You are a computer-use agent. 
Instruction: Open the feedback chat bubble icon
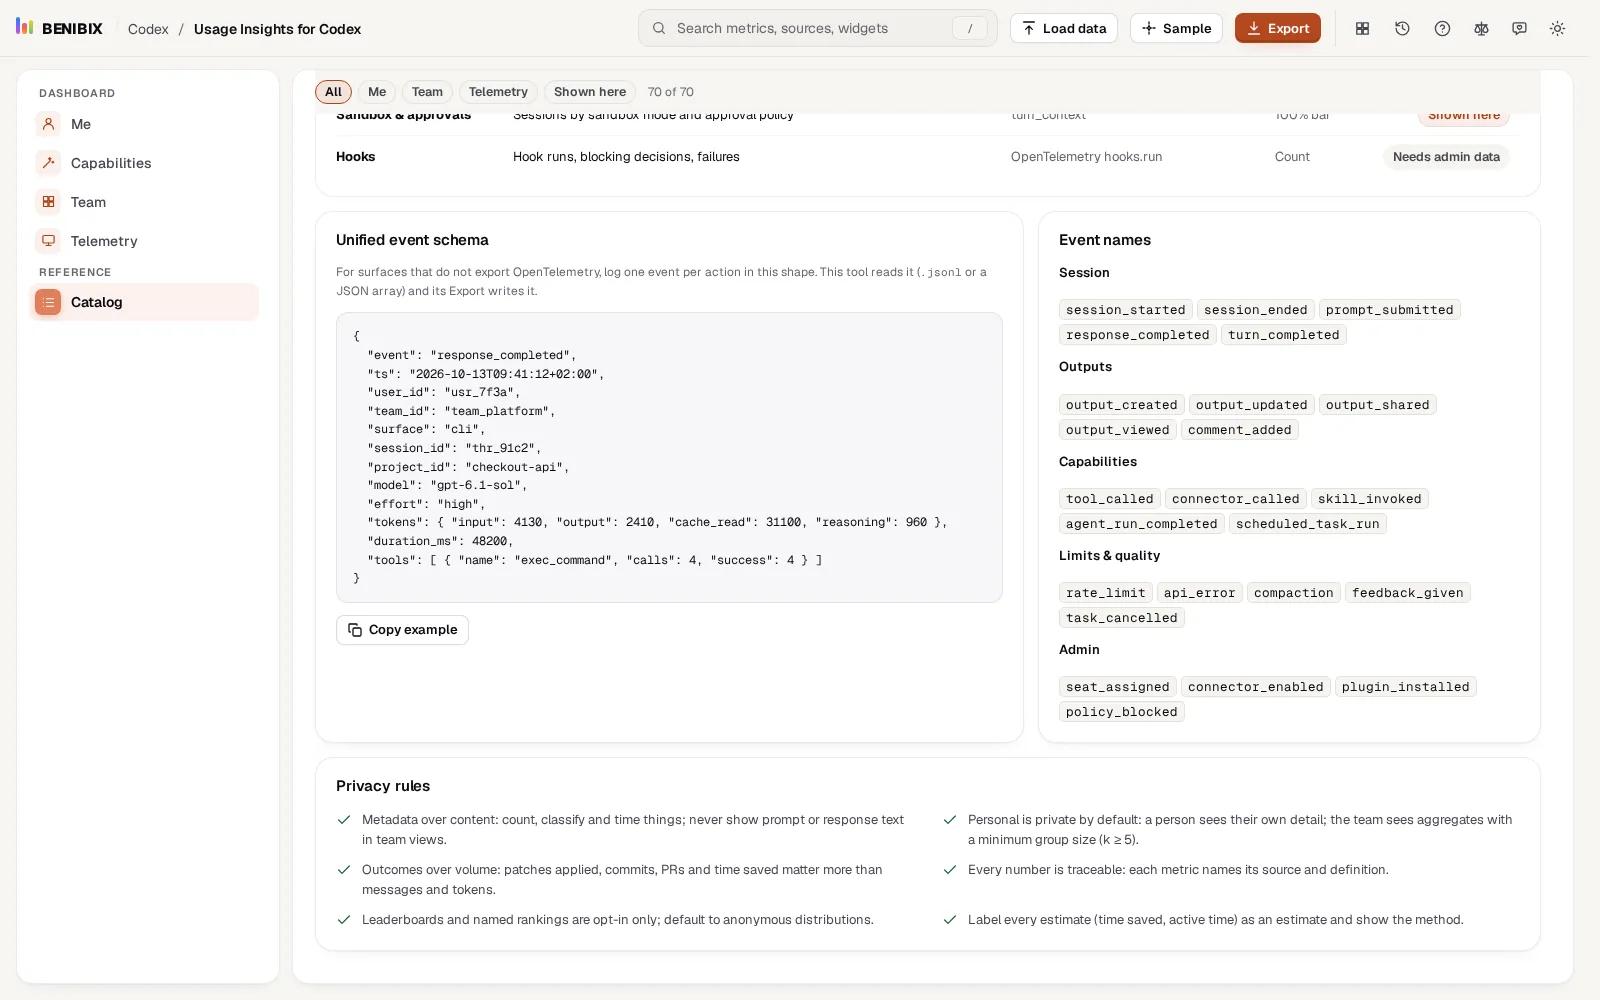(1519, 29)
